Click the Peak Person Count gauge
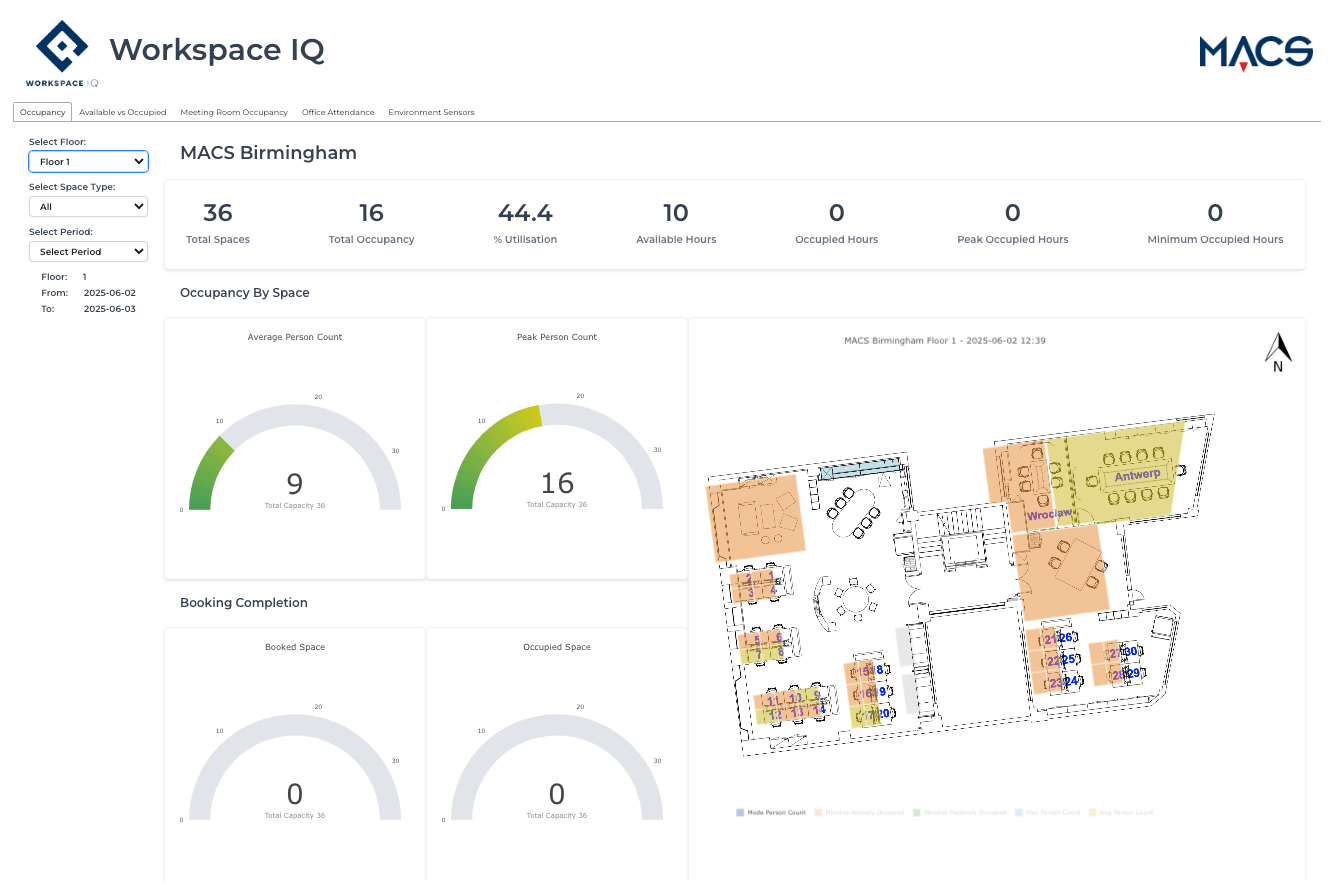This screenshot has width=1343, height=892. [x=557, y=458]
